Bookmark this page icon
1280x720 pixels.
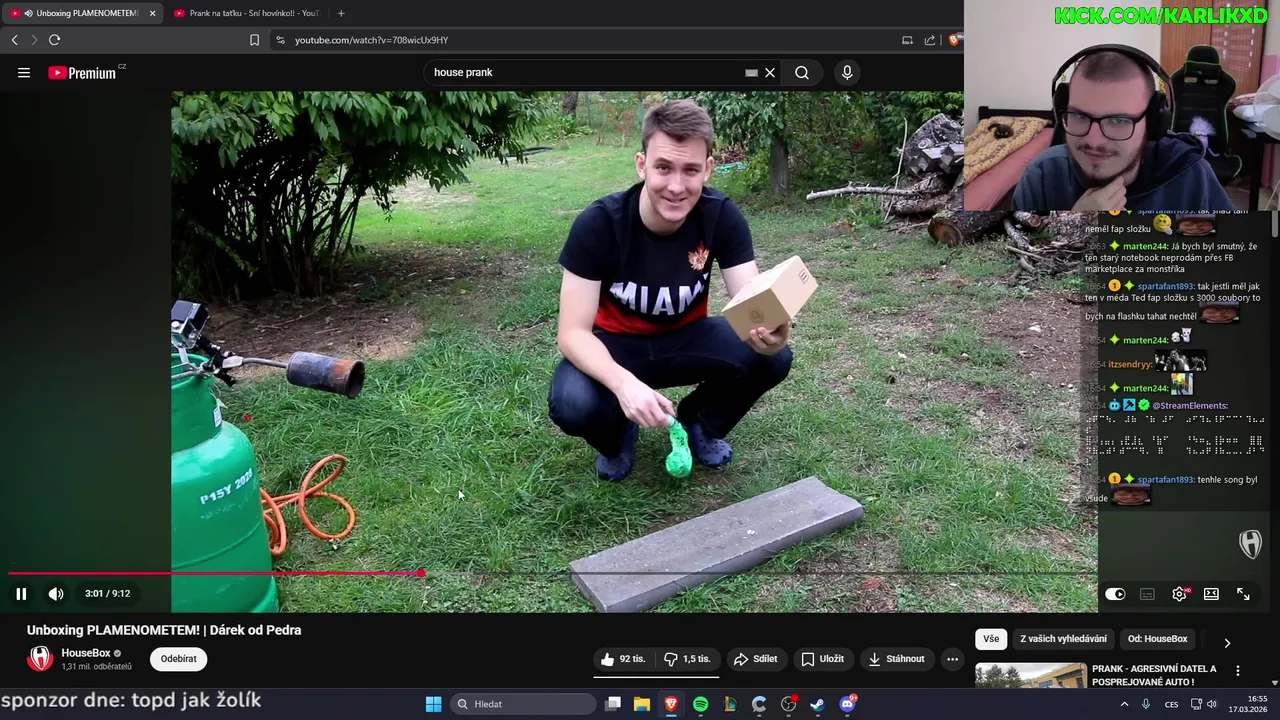(x=254, y=40)
